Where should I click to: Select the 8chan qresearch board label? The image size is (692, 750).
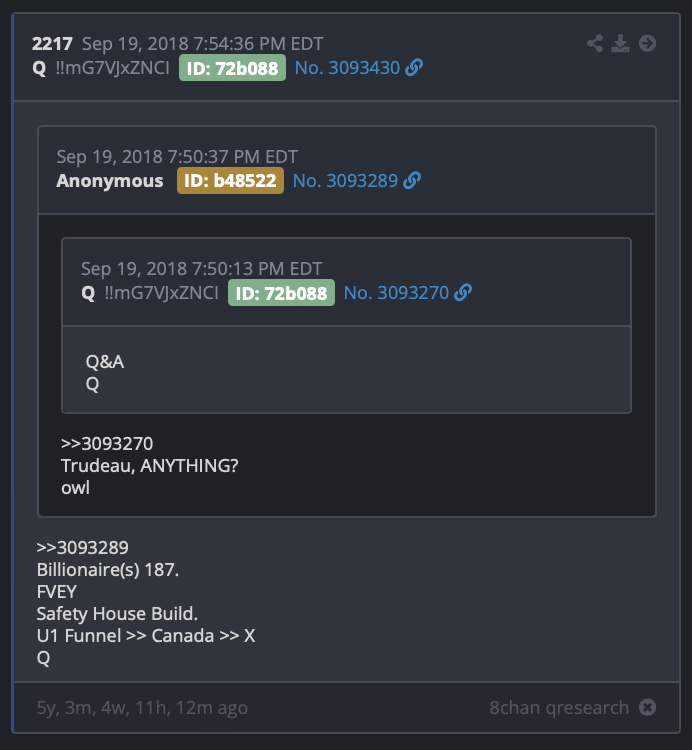point(559,707)
